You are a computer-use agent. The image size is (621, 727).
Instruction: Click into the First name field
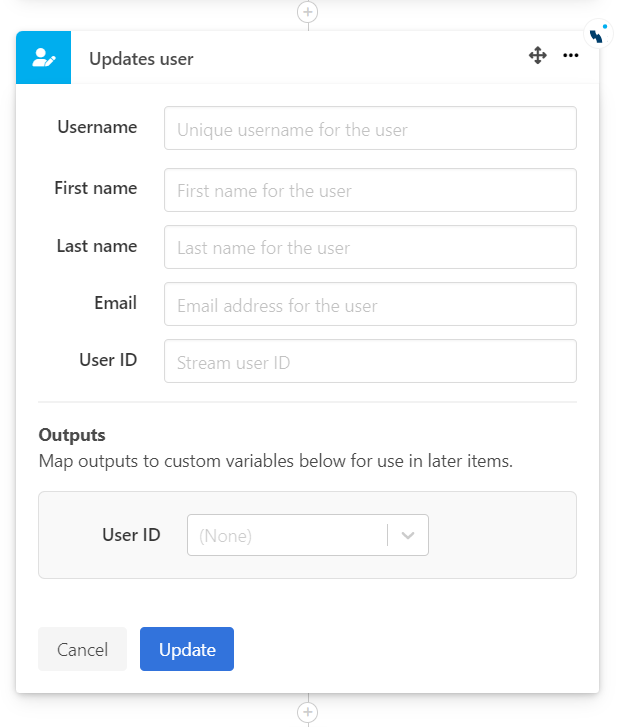(370, 190)
